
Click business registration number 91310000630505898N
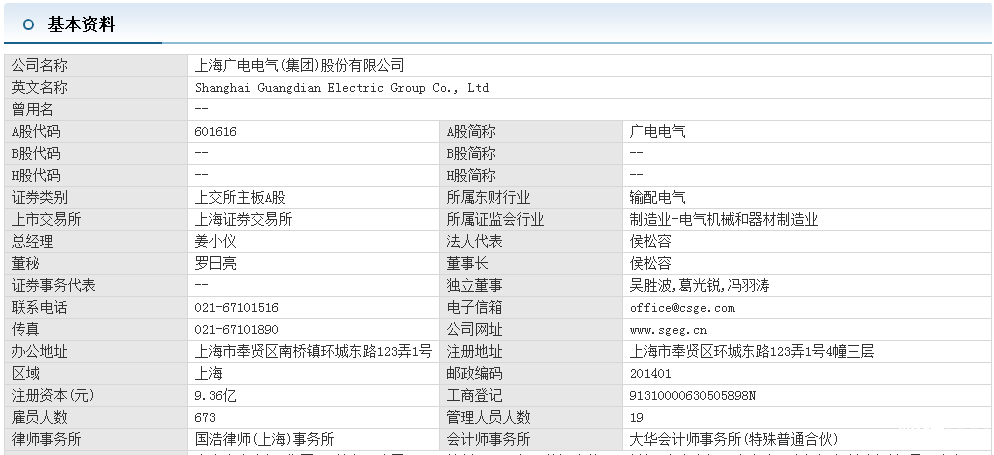point(693,396)
